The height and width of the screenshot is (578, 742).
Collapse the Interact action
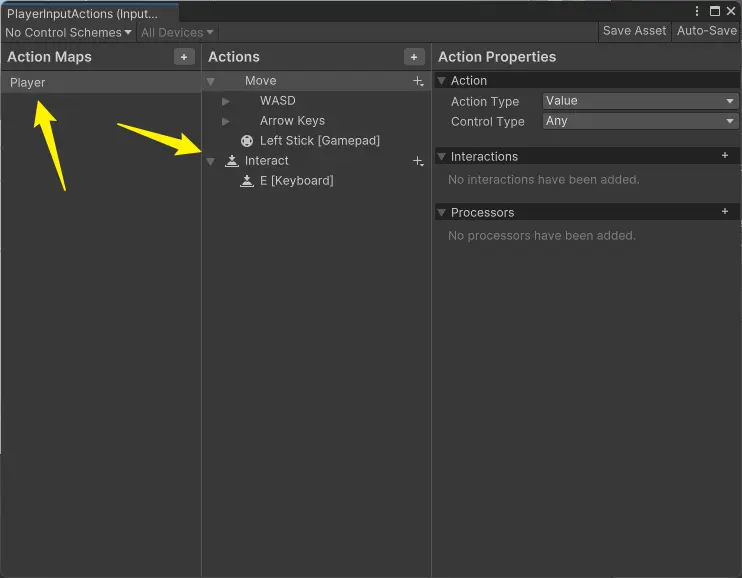click(x=211, y=161)
